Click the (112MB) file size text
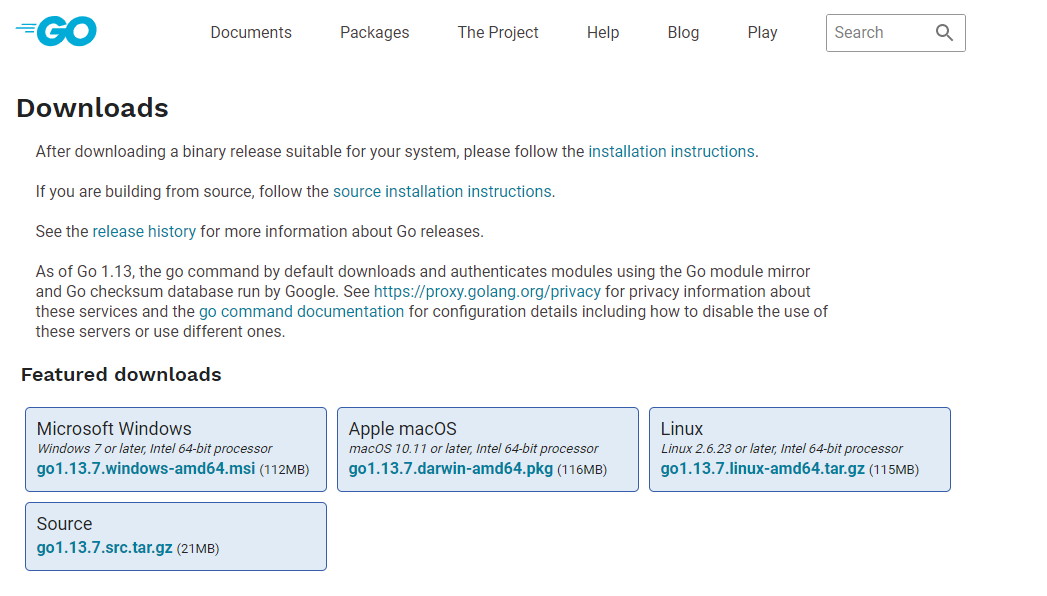 pyautogui.click(x=284, y=470)
